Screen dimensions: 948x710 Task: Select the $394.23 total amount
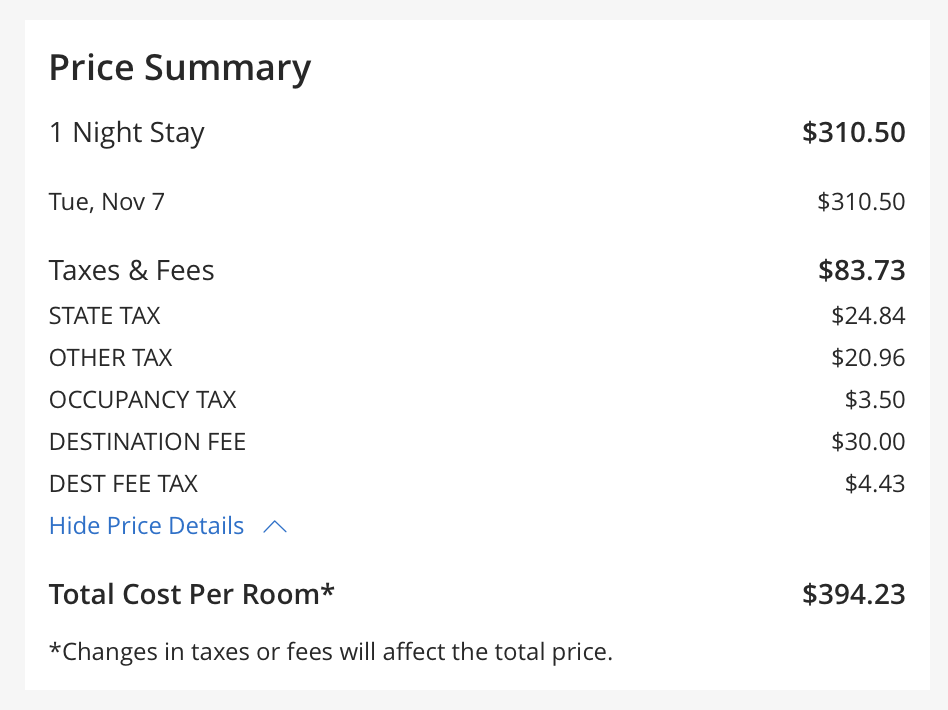click(853, 593)
